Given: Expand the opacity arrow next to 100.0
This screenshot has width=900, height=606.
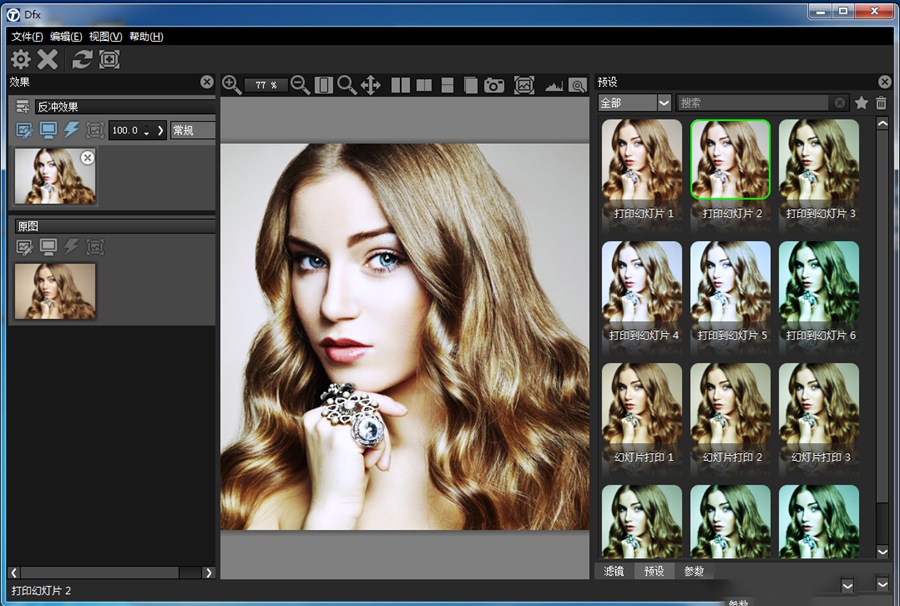Looking at the screenshot, I should coord(159,130).
